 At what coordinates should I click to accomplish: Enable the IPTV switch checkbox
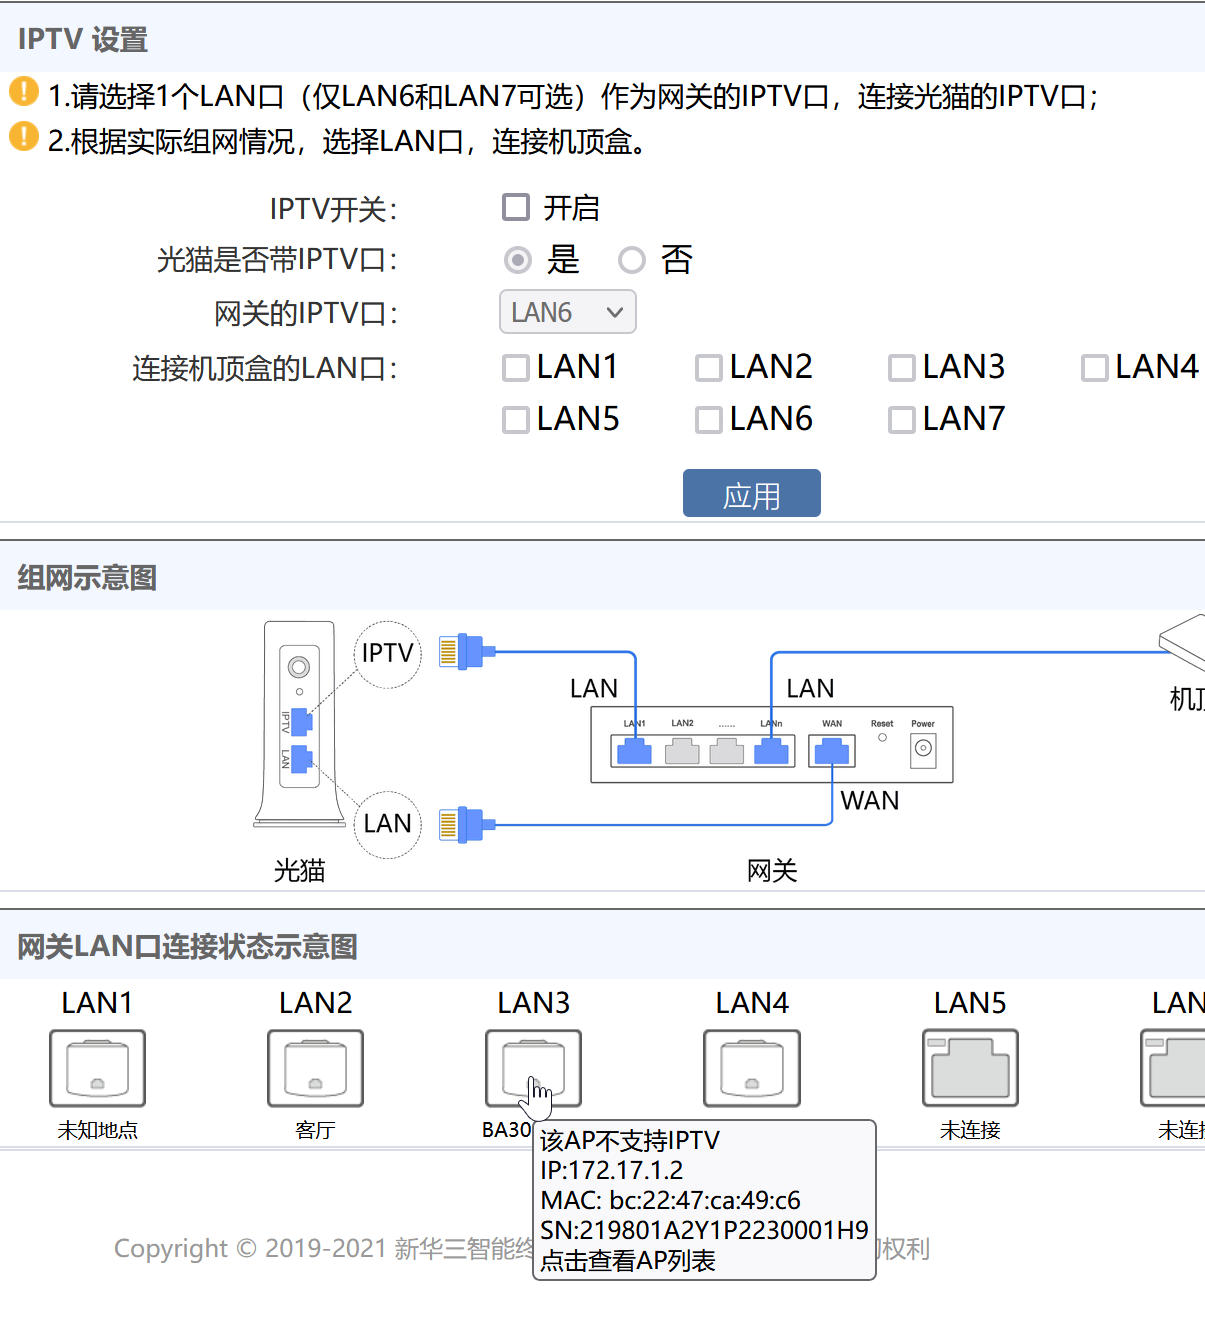(516, 207)
